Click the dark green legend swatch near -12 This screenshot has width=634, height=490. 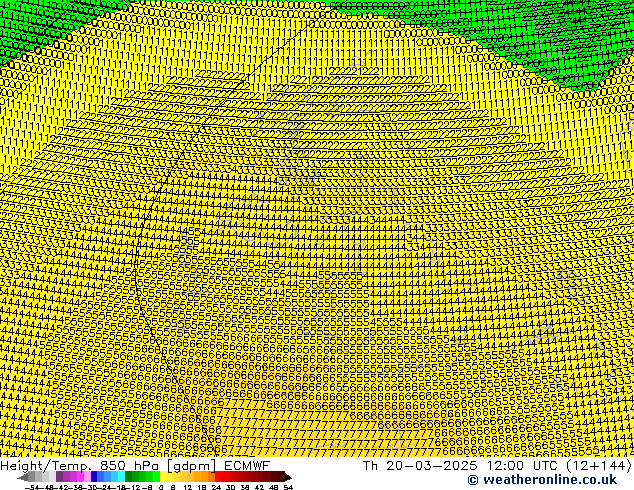pyautogui.click(x=129, y=476)
